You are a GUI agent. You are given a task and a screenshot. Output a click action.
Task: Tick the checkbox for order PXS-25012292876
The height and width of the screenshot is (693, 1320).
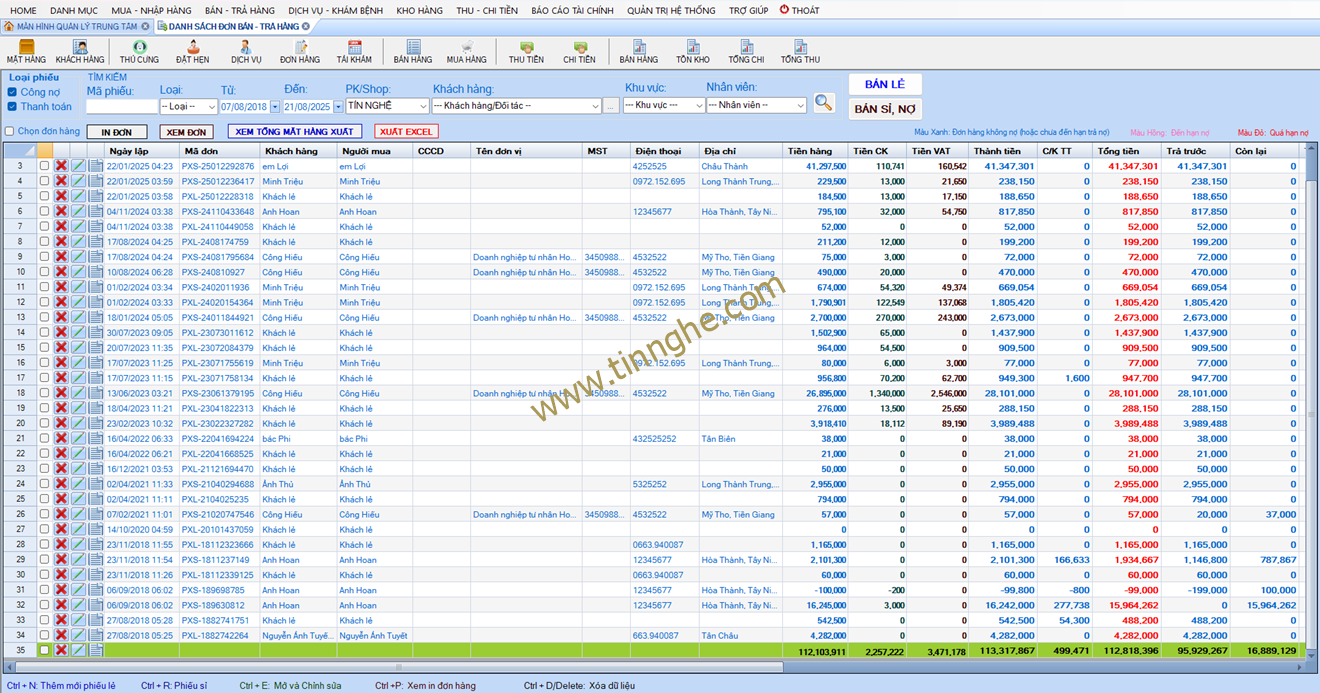[44, 166]
